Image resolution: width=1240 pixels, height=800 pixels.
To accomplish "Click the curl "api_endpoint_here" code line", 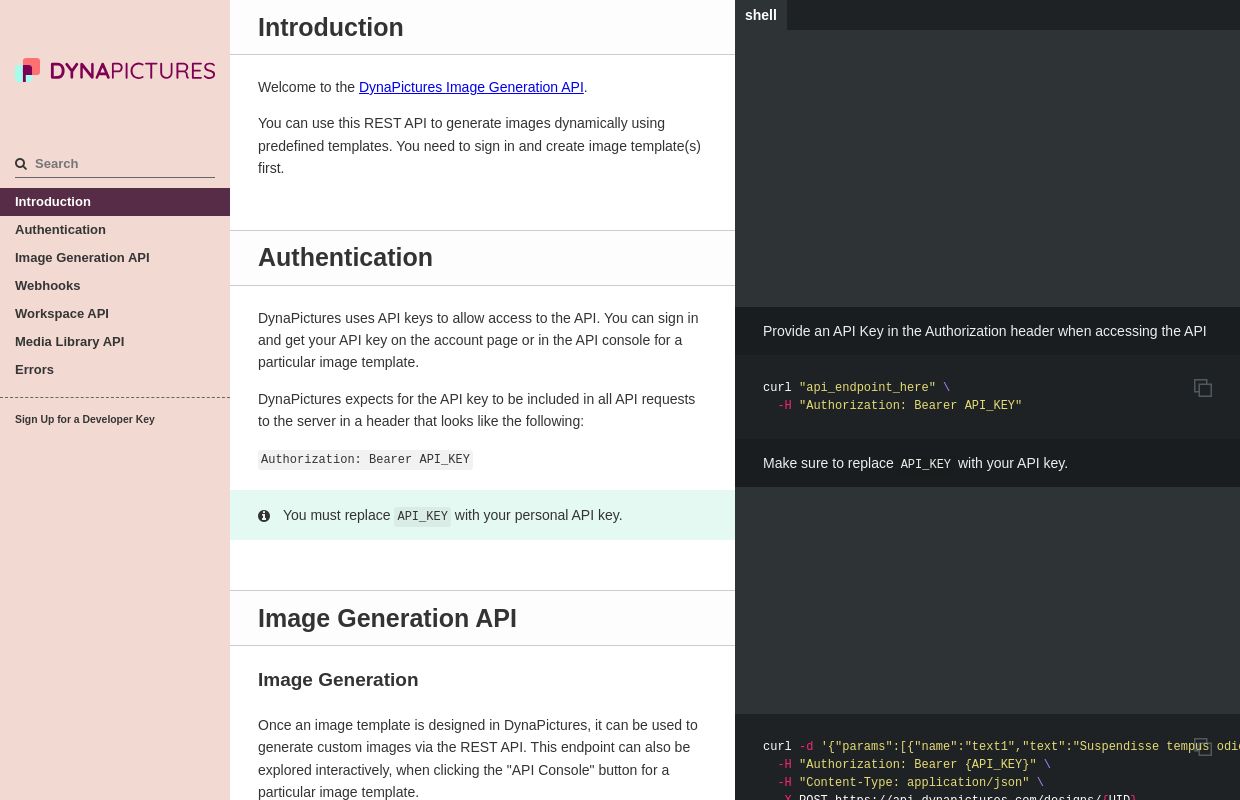I will 856,388.
